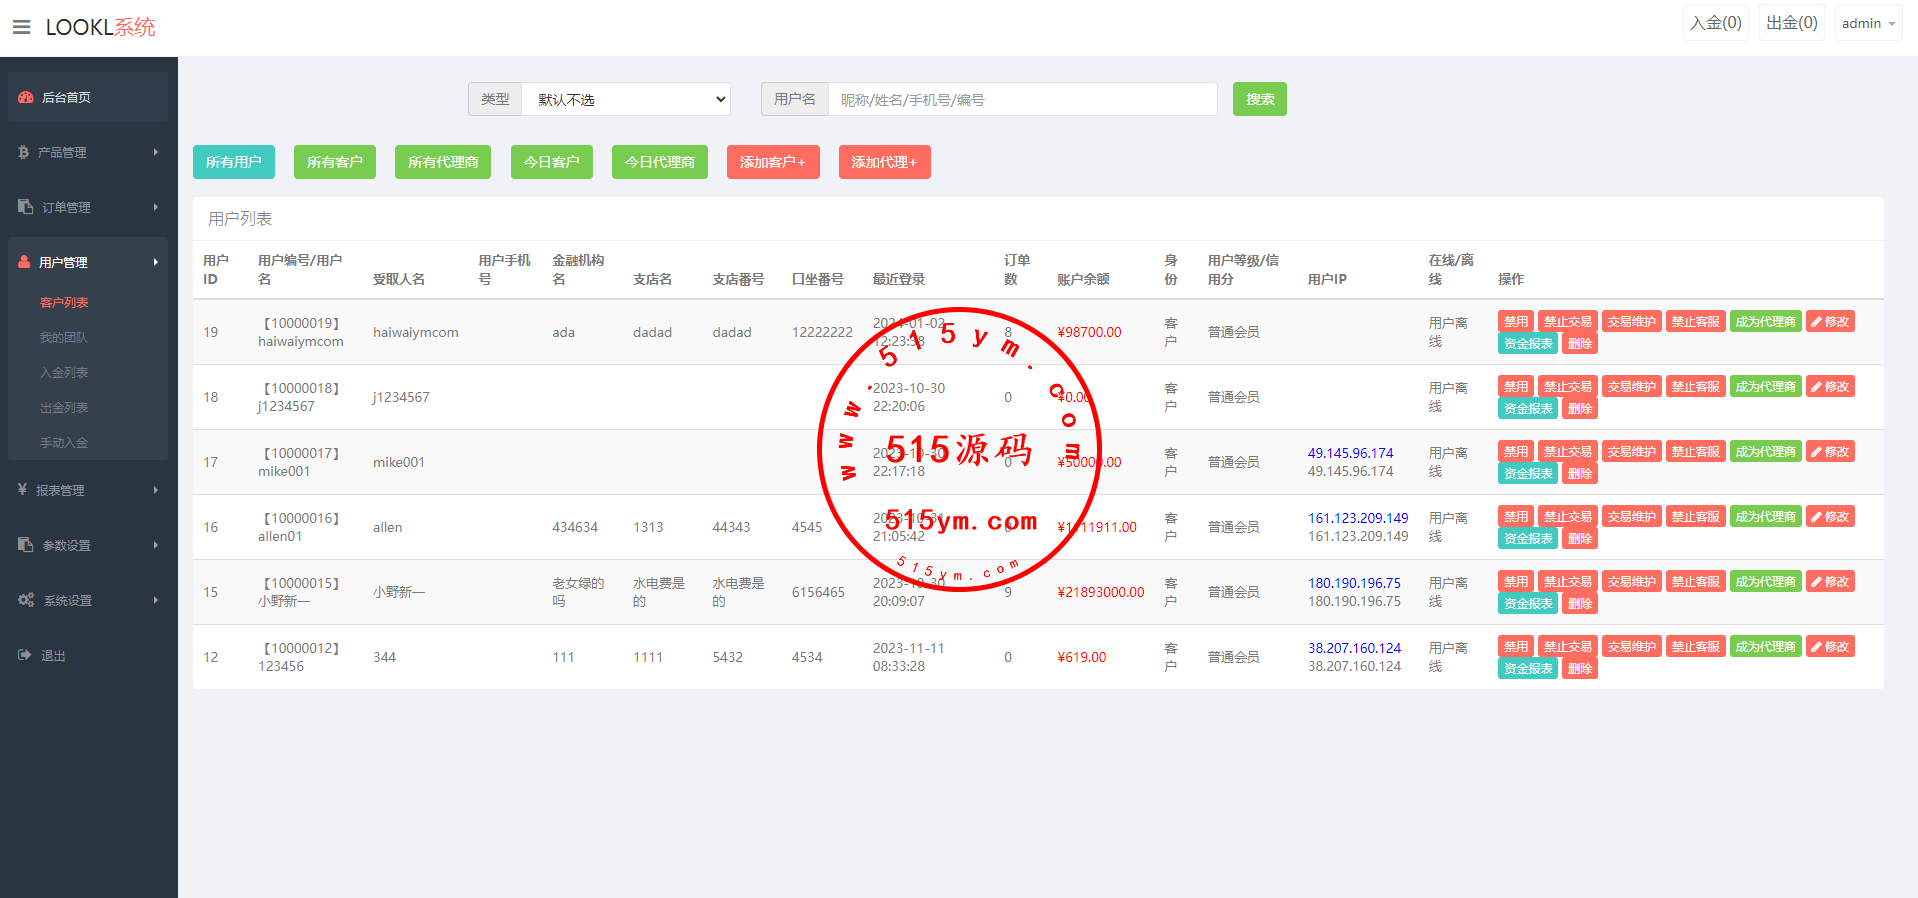Screen dimensions: 1918x898
Task: Click the 订单管理 sidebar icon
Action: click(26, 207)
